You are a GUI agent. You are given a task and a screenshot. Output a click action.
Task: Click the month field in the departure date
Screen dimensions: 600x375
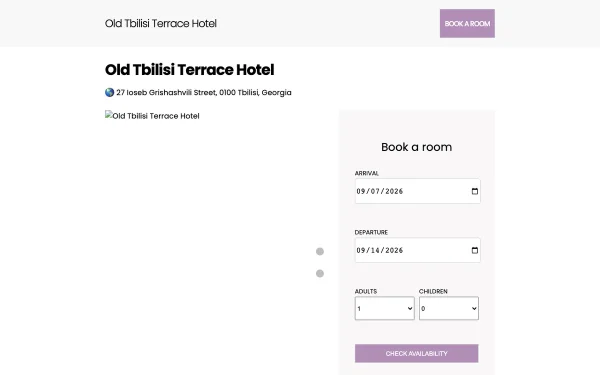pyautogui.click(x=361, y=250)
